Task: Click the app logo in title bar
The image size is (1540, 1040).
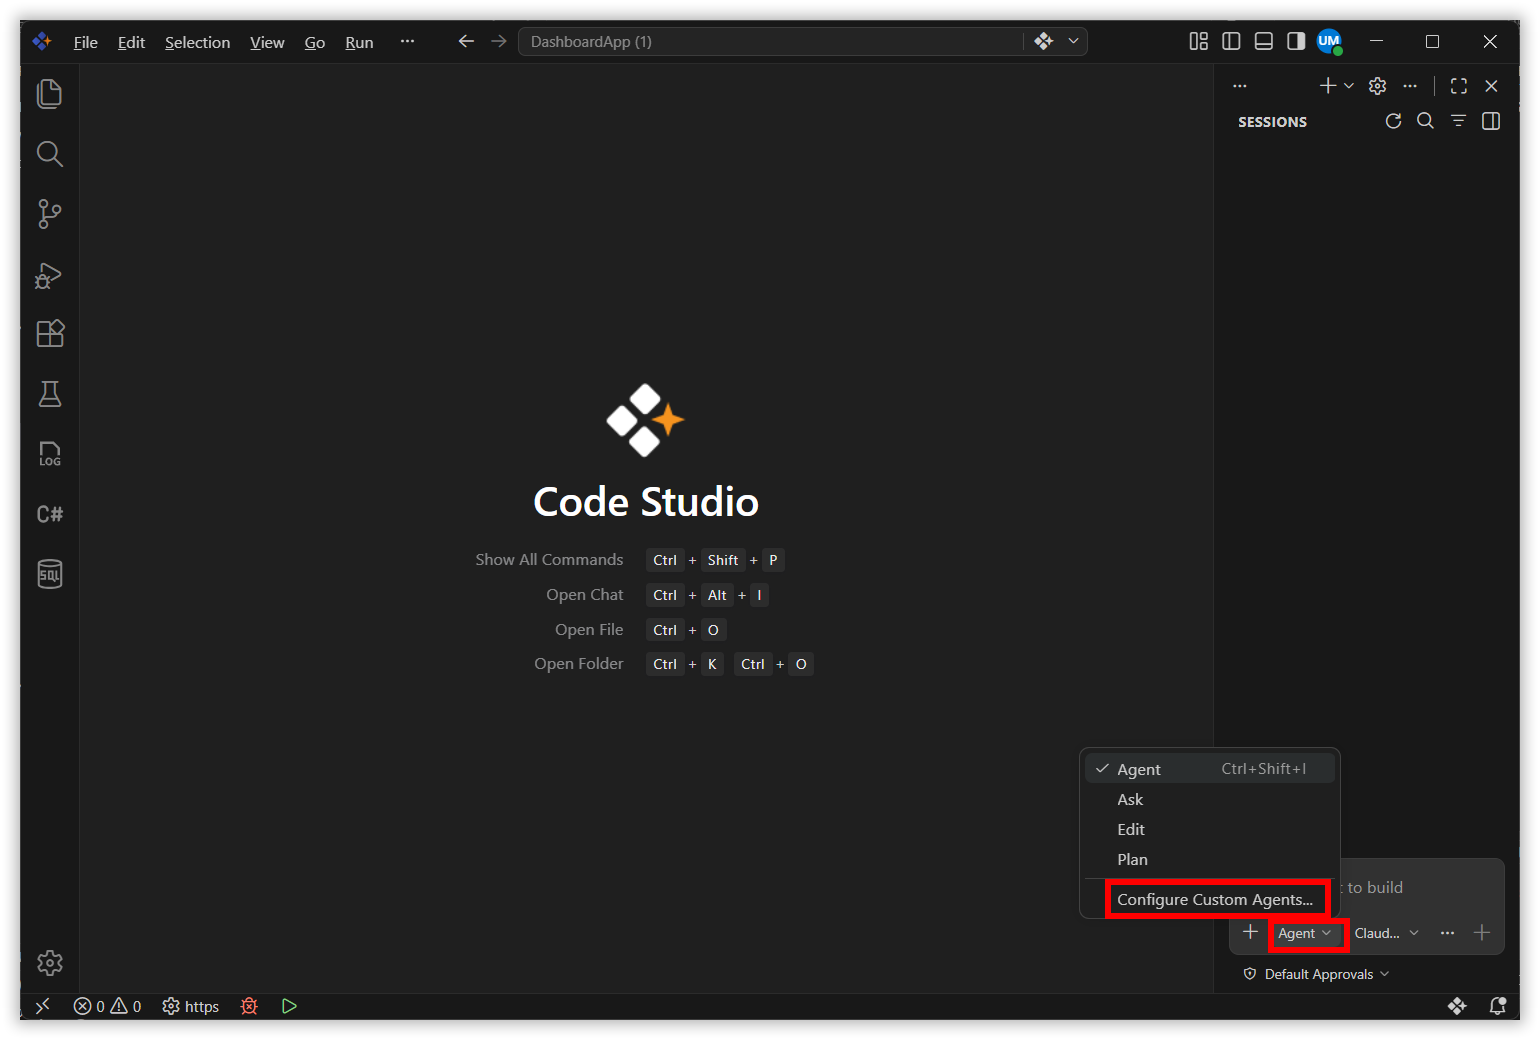Action: pyautogui.click(x=42, y=41)
